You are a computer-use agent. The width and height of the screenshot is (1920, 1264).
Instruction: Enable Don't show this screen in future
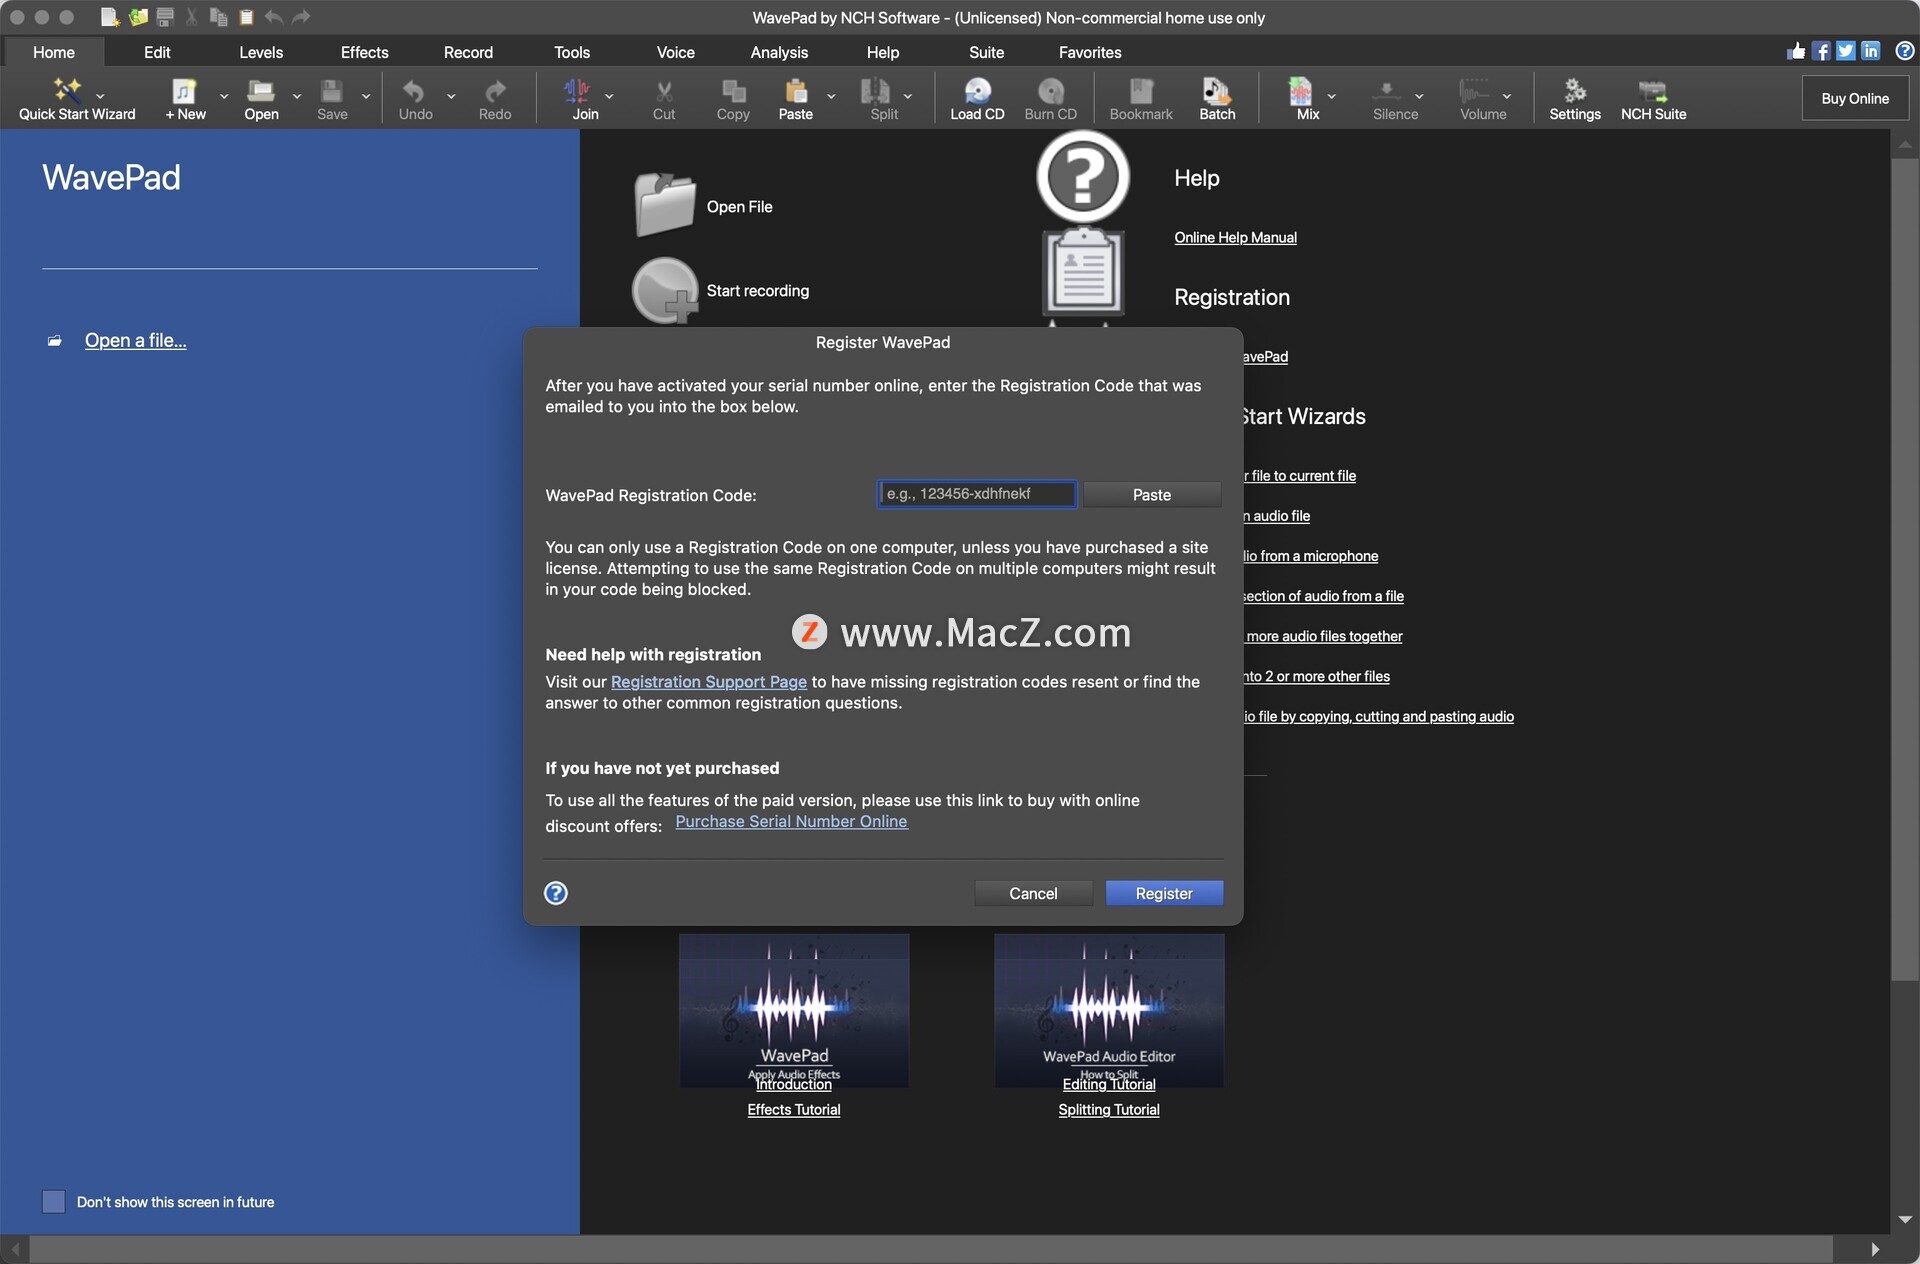click(54, 1201)
